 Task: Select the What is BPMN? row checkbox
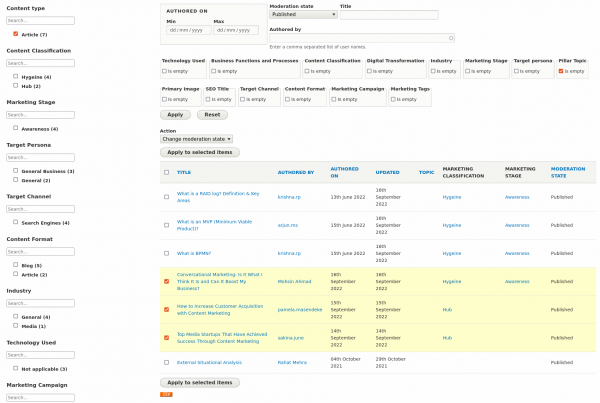coord(166,253)
